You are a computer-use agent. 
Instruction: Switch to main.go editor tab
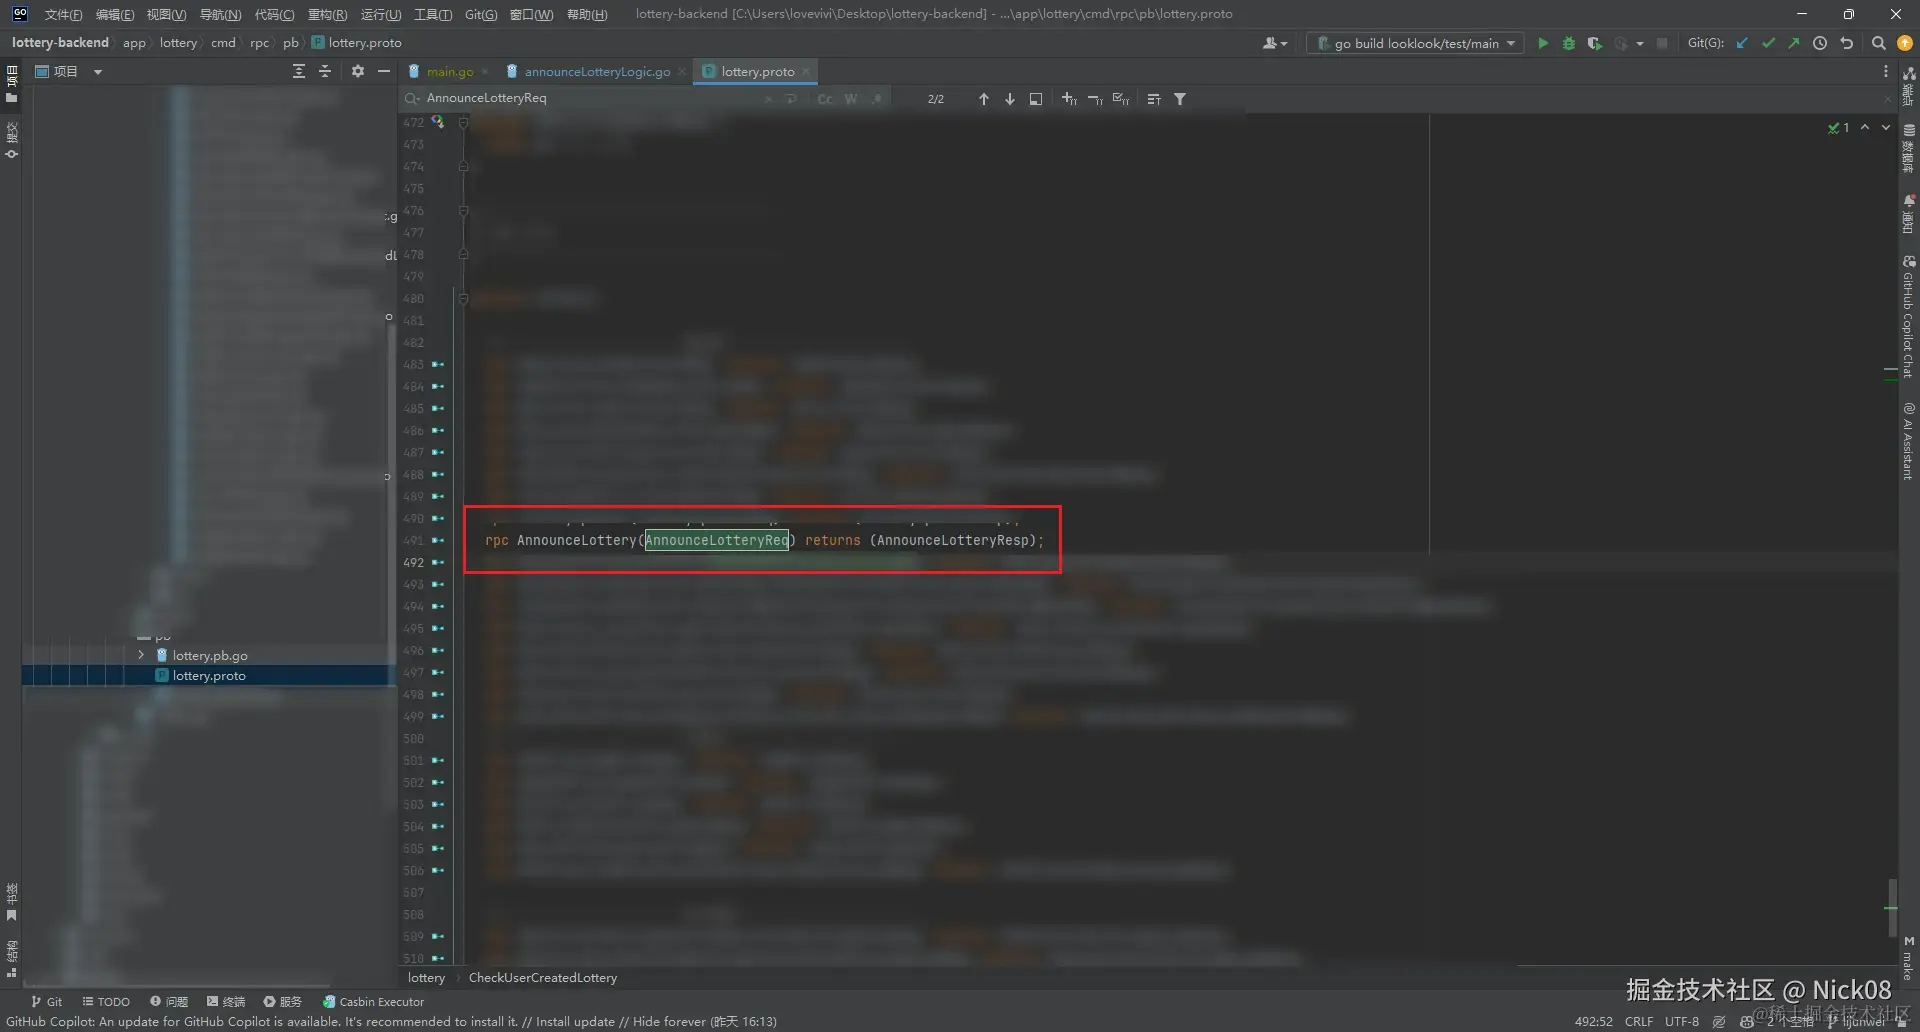449,71
